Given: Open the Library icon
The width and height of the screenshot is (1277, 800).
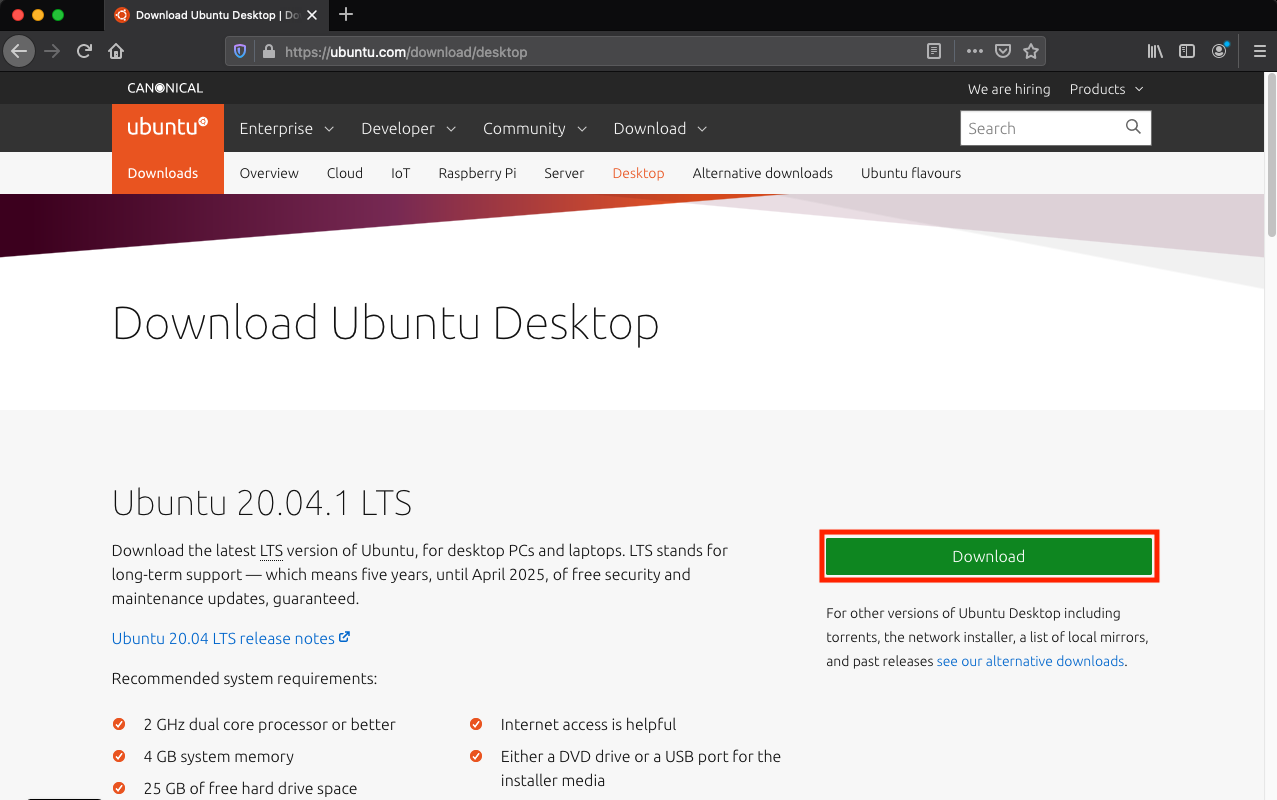Looking at the screenshot, I should tap(1155, 51).
